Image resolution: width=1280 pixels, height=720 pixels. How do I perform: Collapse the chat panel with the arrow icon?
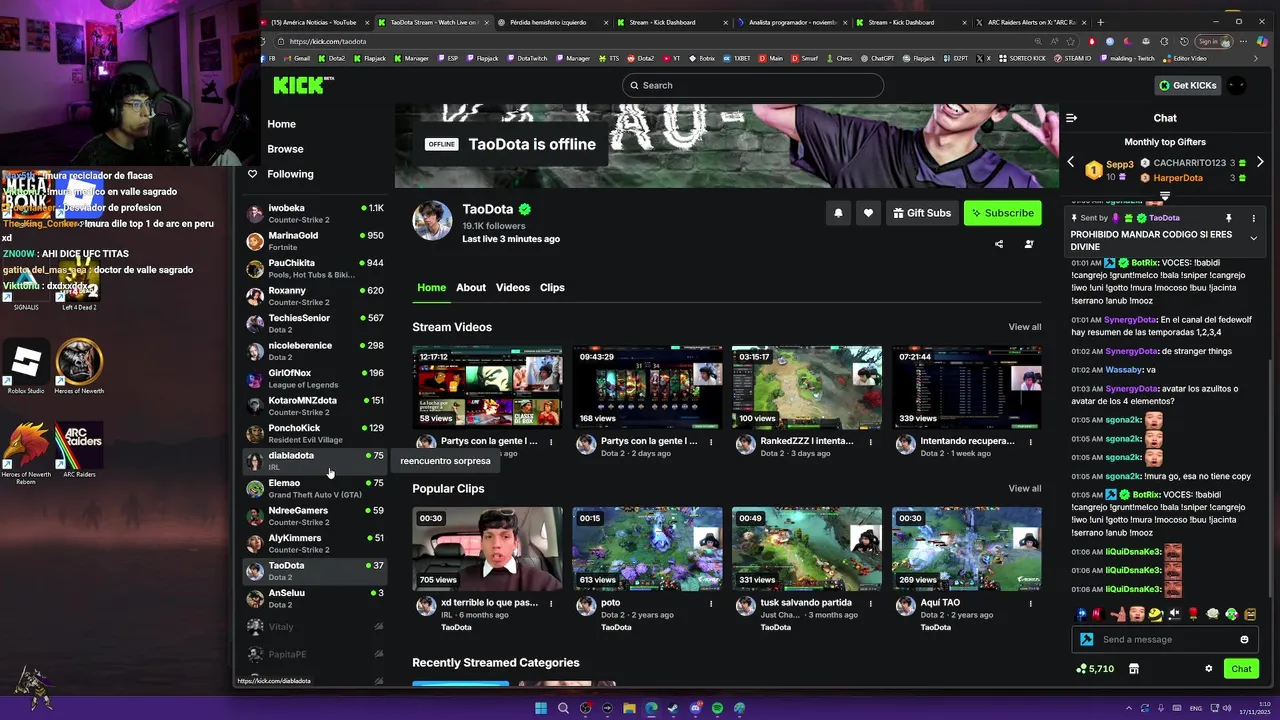(1071, 118)
